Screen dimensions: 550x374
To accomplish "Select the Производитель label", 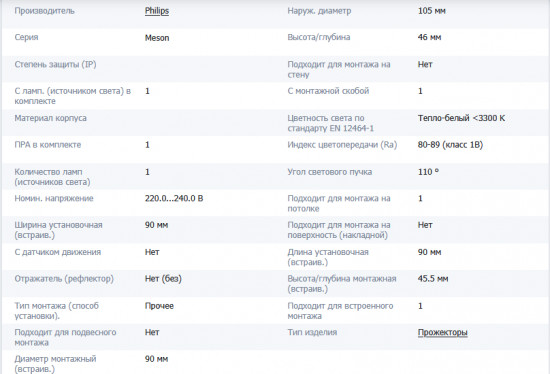I will pos(44,11).
